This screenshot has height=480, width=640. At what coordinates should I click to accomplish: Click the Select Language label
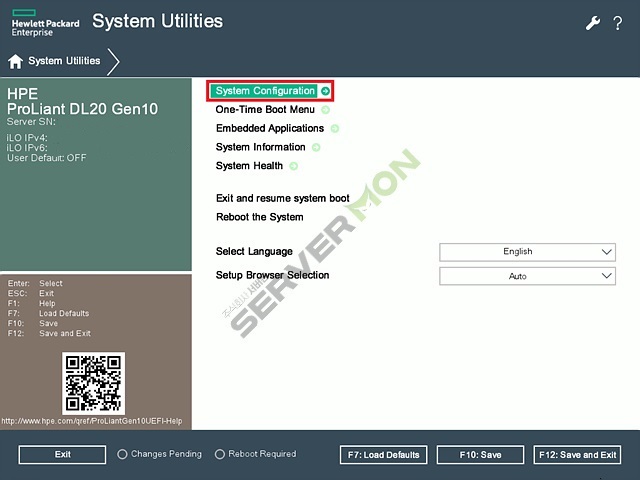coord(254,251)
